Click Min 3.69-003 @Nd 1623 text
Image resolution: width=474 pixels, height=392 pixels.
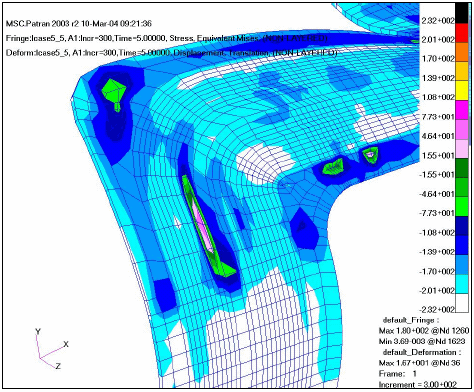(422, 341)
